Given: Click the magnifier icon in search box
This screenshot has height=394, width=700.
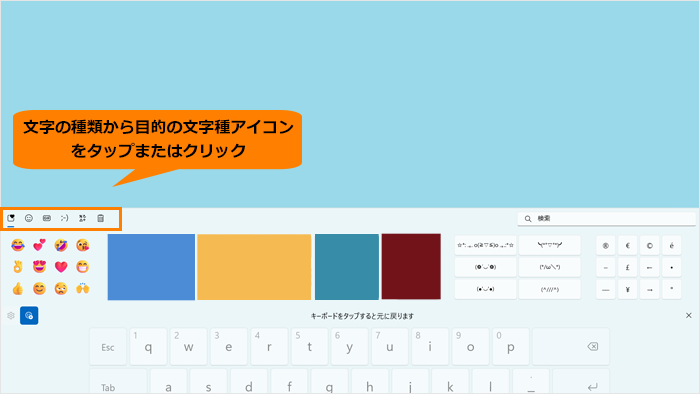Looking at the screenshot, I should tap(528, 219).
